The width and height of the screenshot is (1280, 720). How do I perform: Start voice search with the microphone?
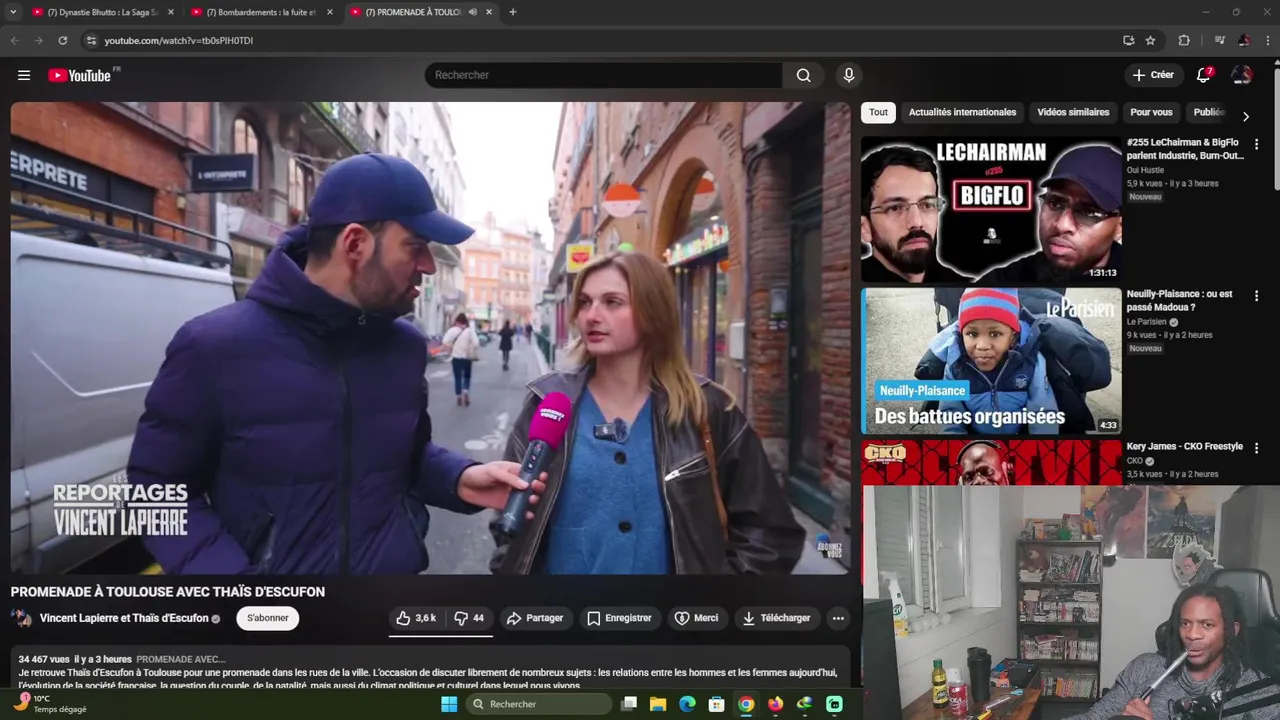coord(849,75)
